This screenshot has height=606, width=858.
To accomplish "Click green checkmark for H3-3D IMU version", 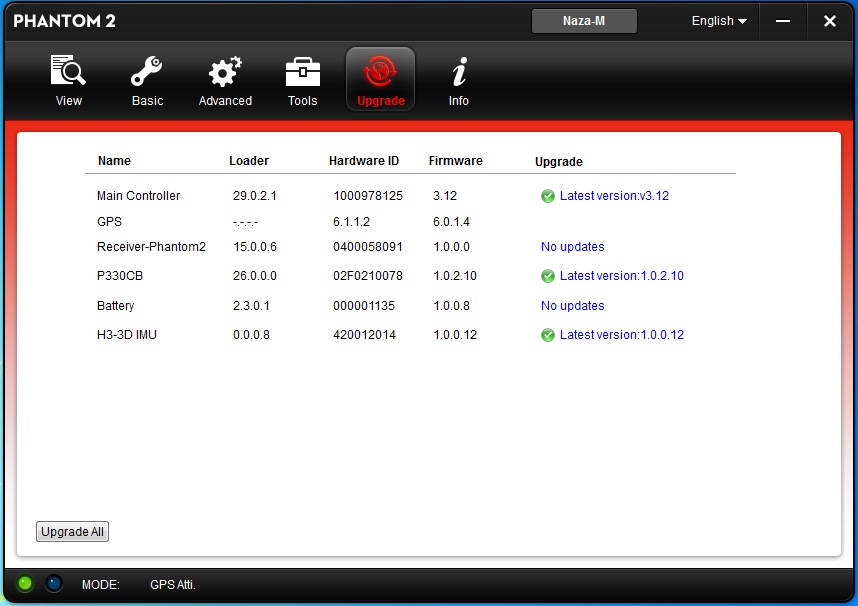I will (x=548, y=335).
